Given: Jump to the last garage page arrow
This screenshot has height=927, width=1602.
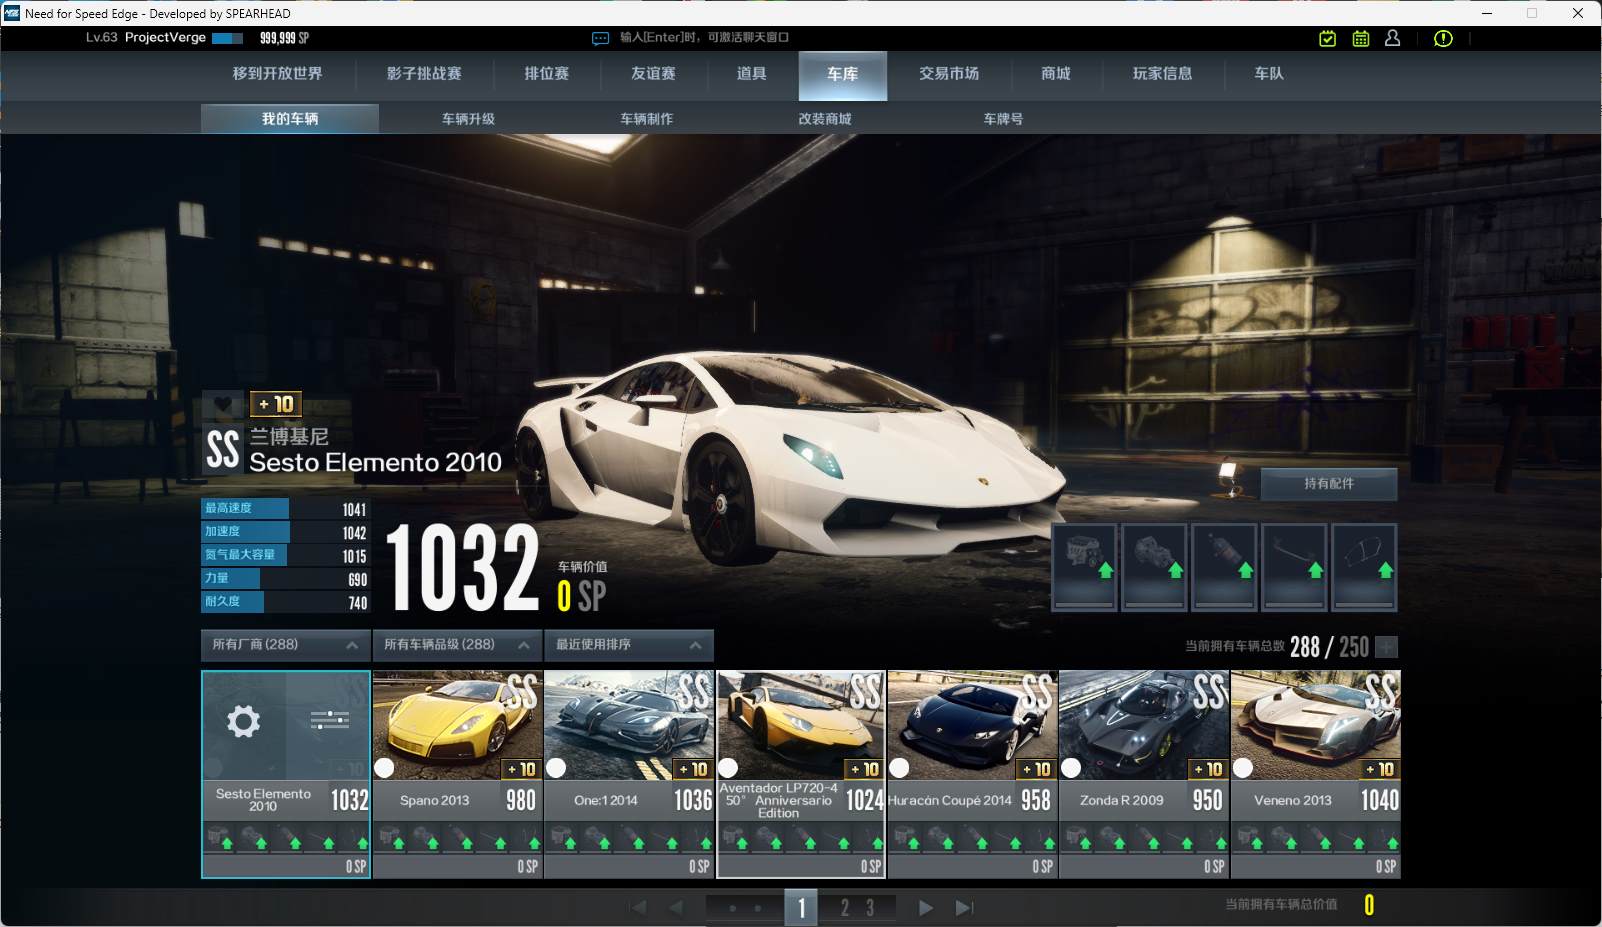Looking at the screenshot, I should [x=964, y=908].
